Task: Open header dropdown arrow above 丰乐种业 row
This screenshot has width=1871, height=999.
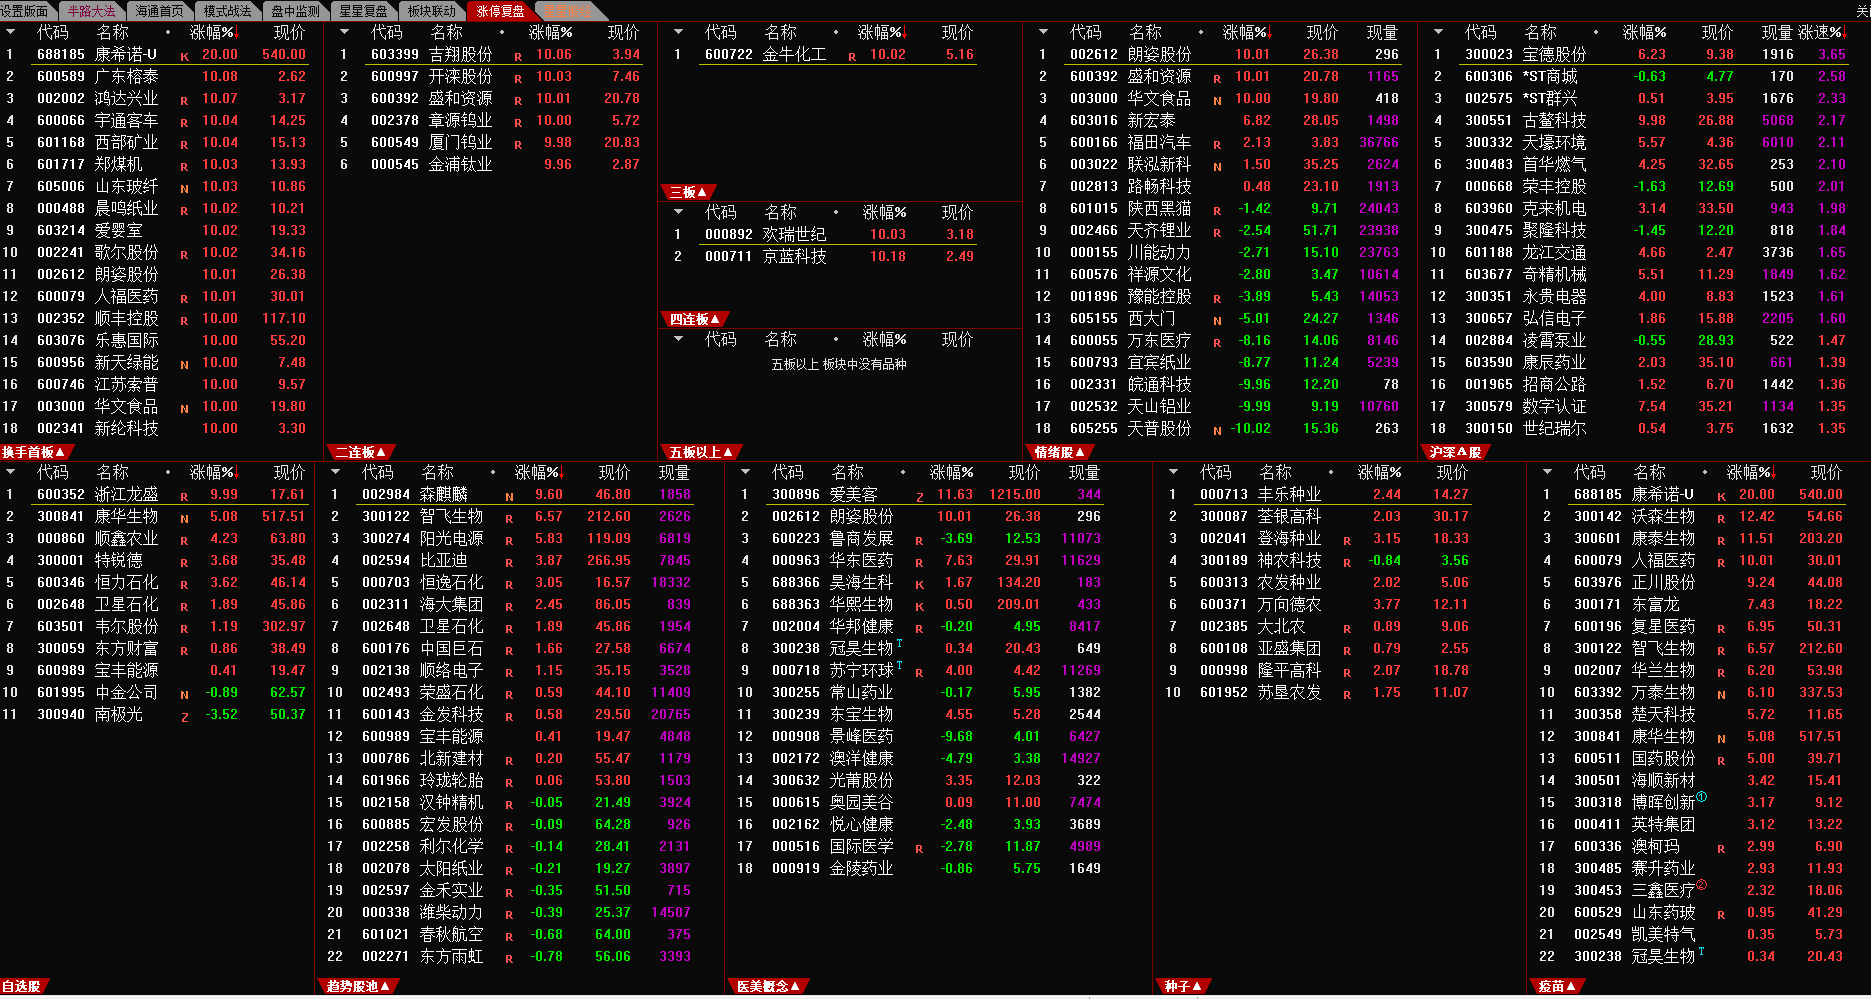Action: click(x=1173, y=472)
